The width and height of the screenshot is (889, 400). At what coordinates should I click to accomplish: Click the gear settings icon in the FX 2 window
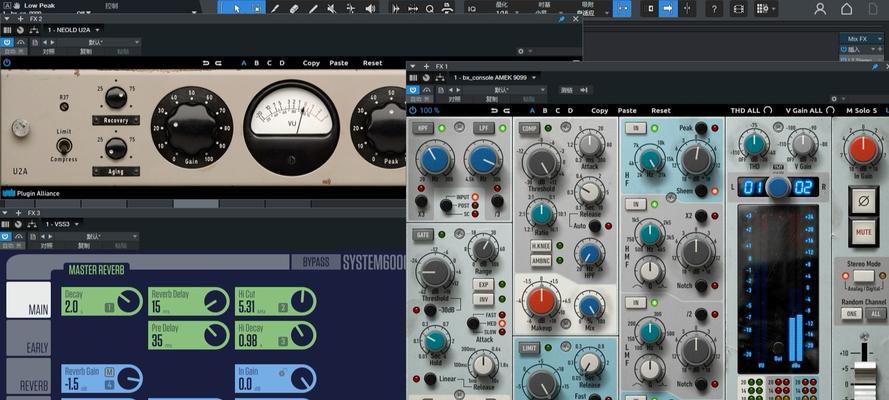point(520,51)
